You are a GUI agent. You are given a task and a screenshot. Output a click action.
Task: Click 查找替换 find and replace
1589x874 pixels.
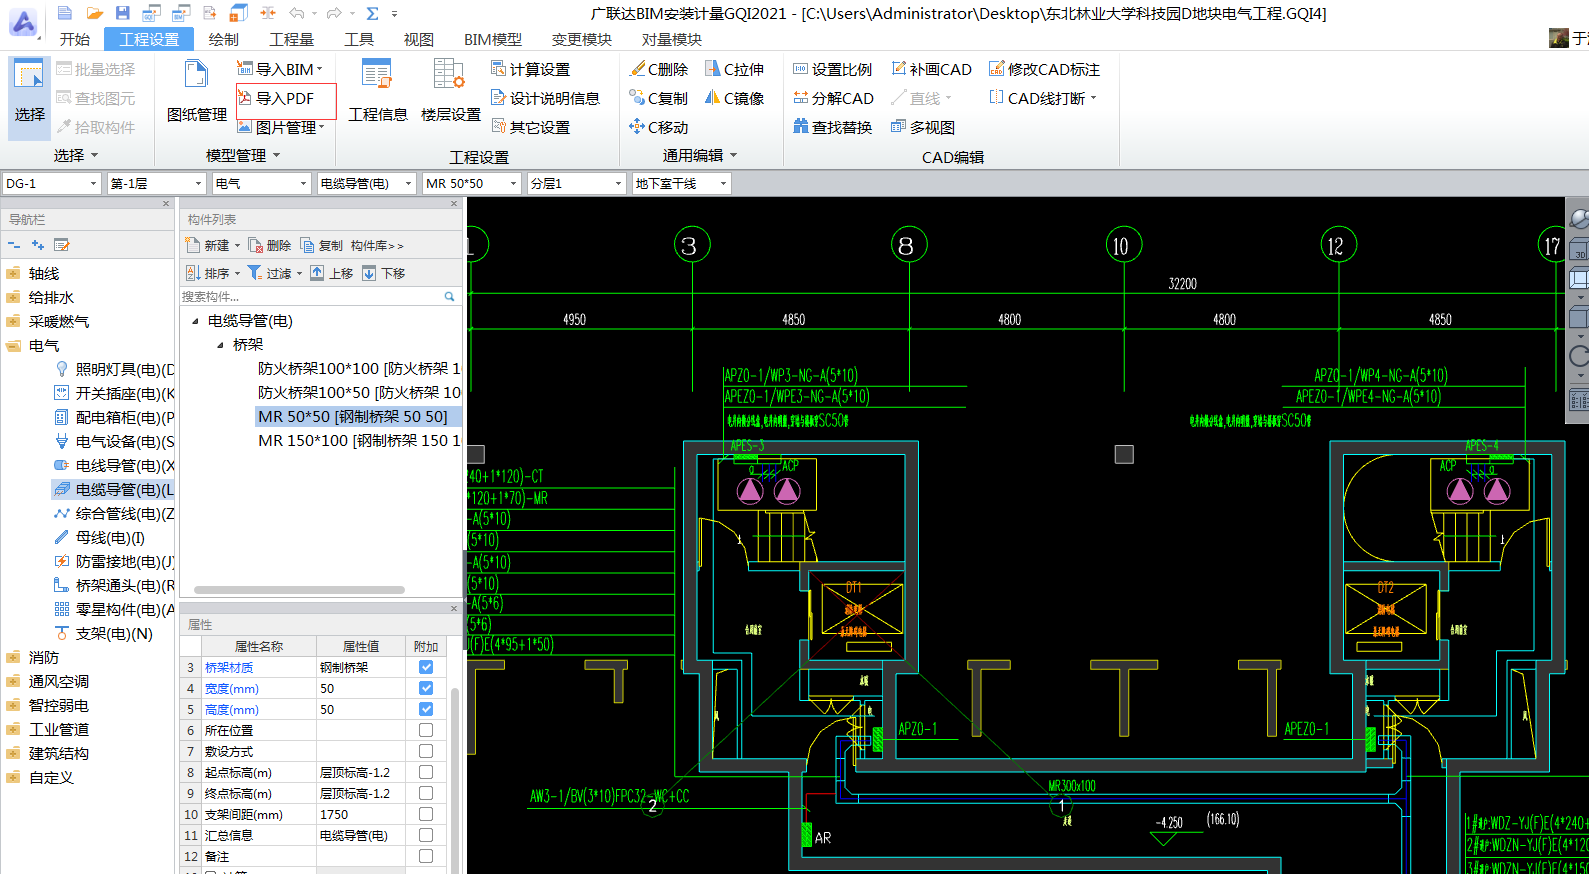tap(833, 127)
